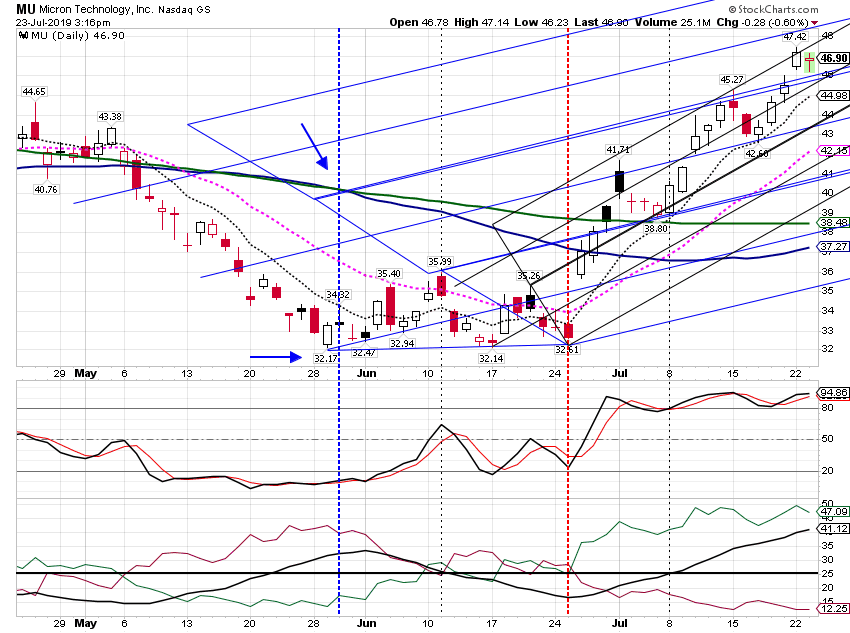The height and width of the screenshot is (633, 850).
Task: Click the 41.71 high price label
Action: [617, 150]
